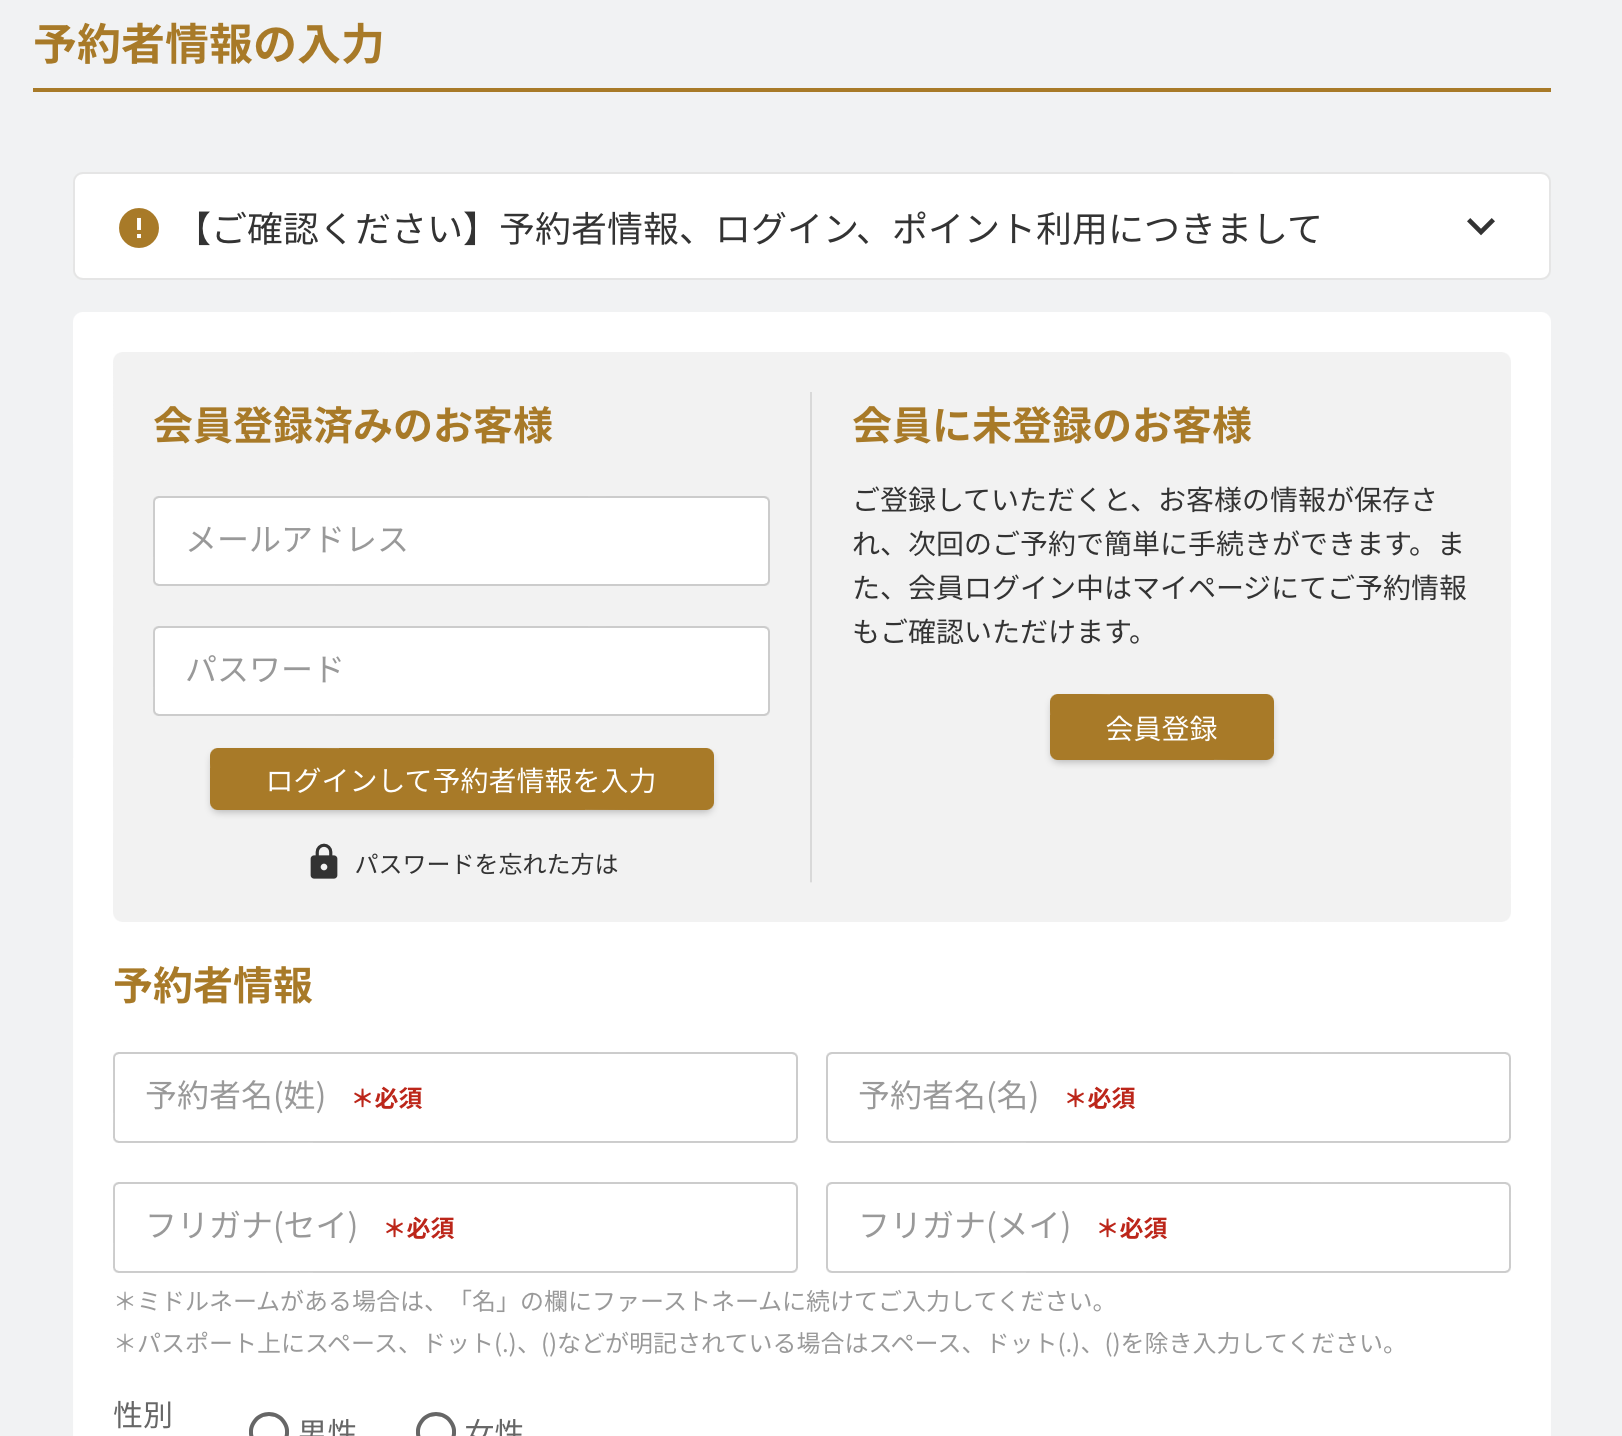
Task: Click the 予約者情報 section heading
Action: click(214, 985)
